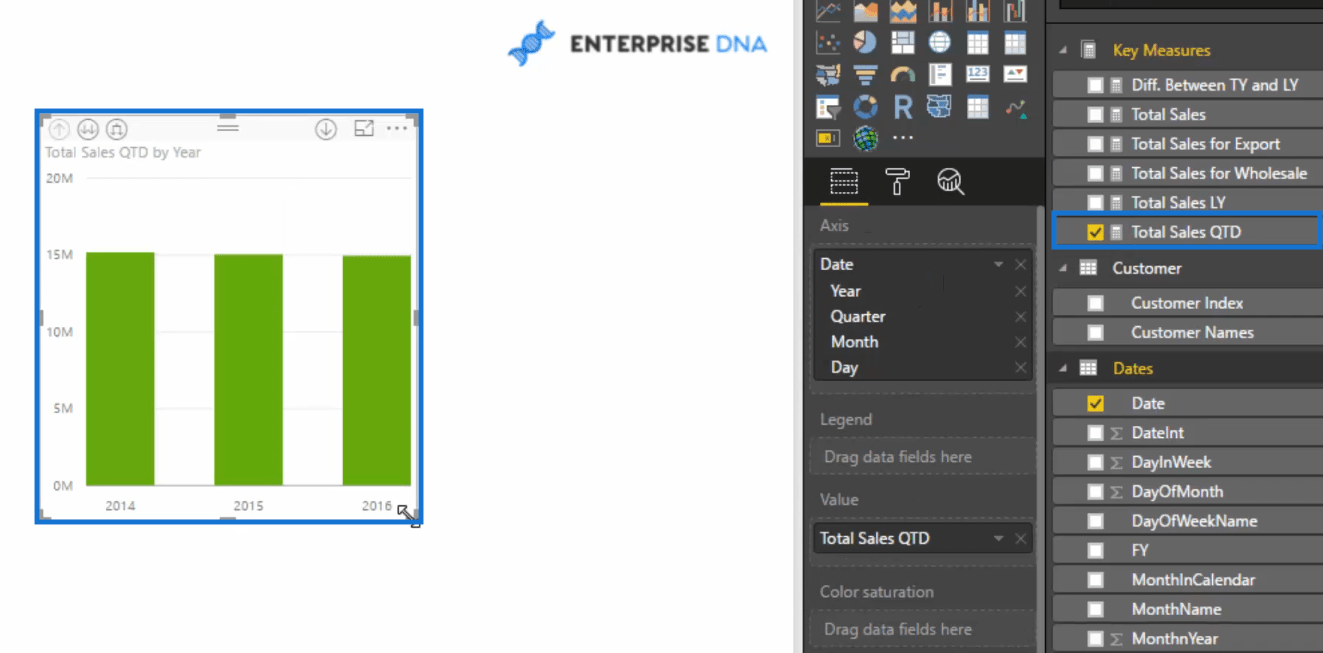Click Color saturation drag data fields box
The height and width of the screenshot is (653, 1323).
(x=923, y=629)
